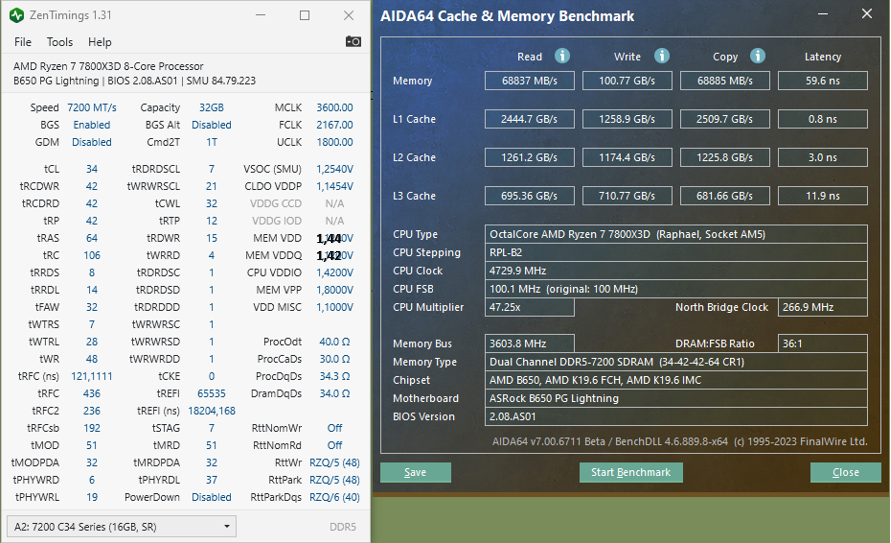Screen dimensions: 891x543
Task: Click the ZenTimings screenshot camera icon
Action: click(x=353, y=41)
